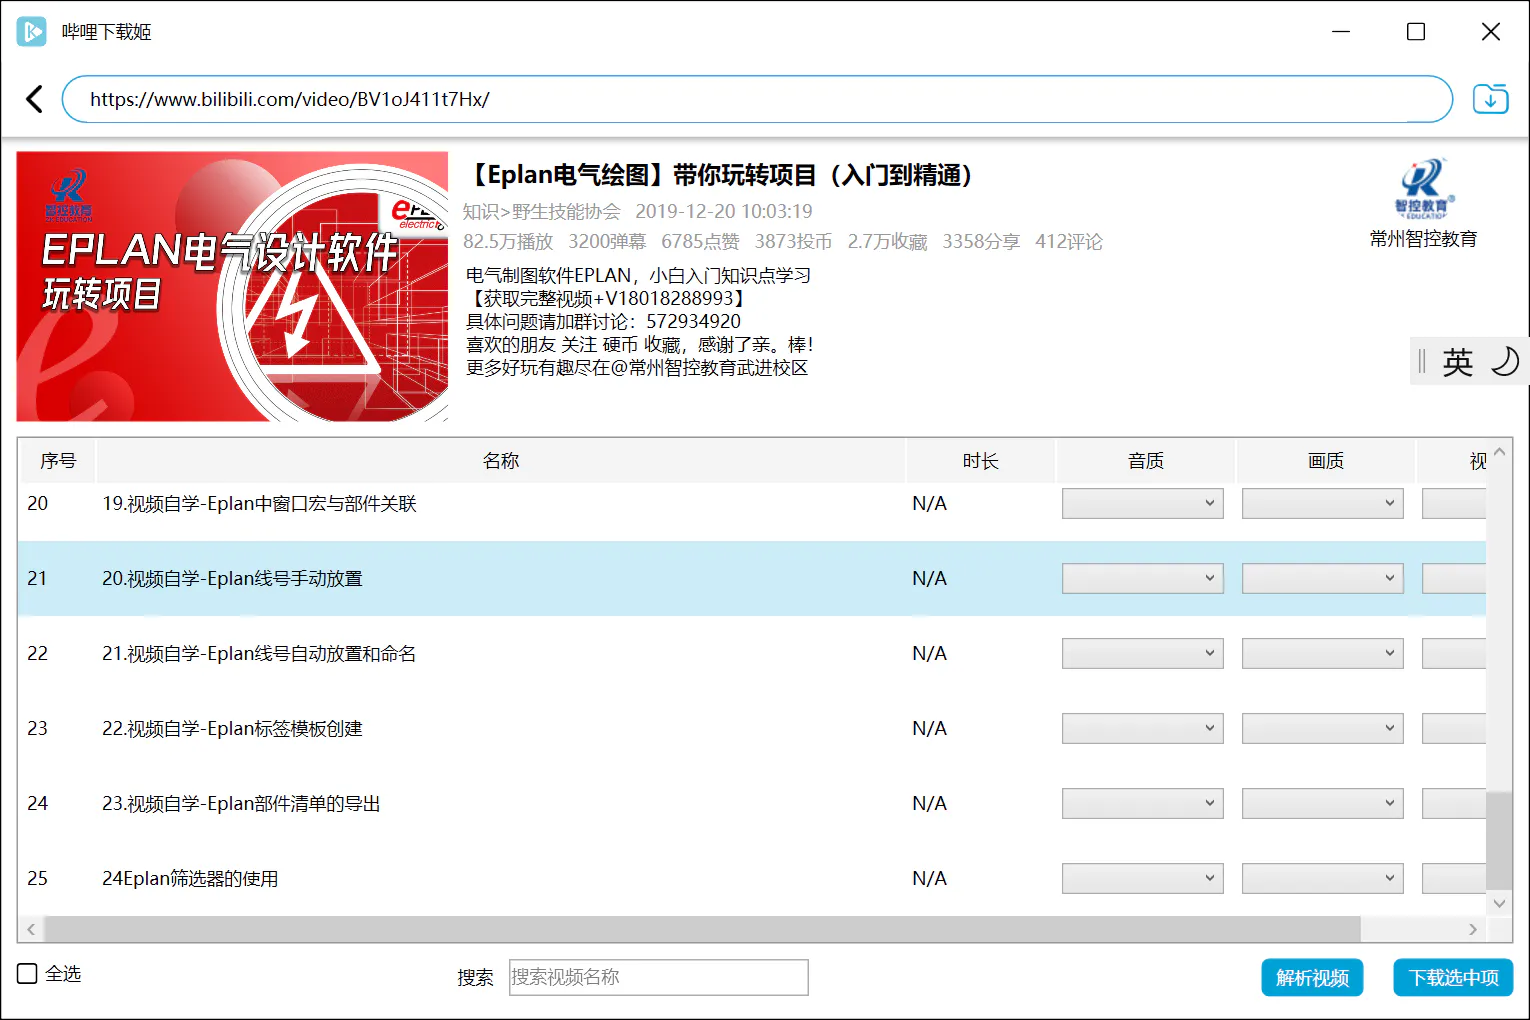Click the EPLAN video cover thumbnail
The width and height of the screenshot is (1530, 1020).
pyautogui.click(x=232, y=287)
